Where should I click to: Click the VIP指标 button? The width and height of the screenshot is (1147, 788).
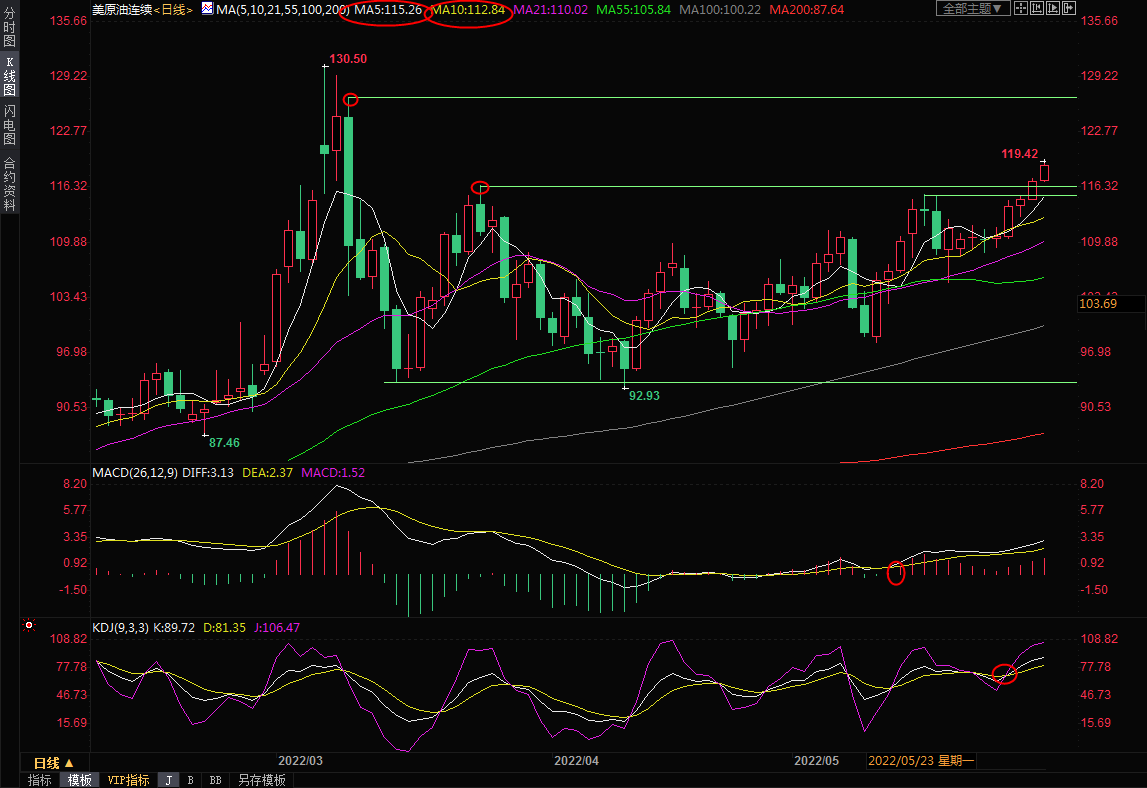coord(128,780)
